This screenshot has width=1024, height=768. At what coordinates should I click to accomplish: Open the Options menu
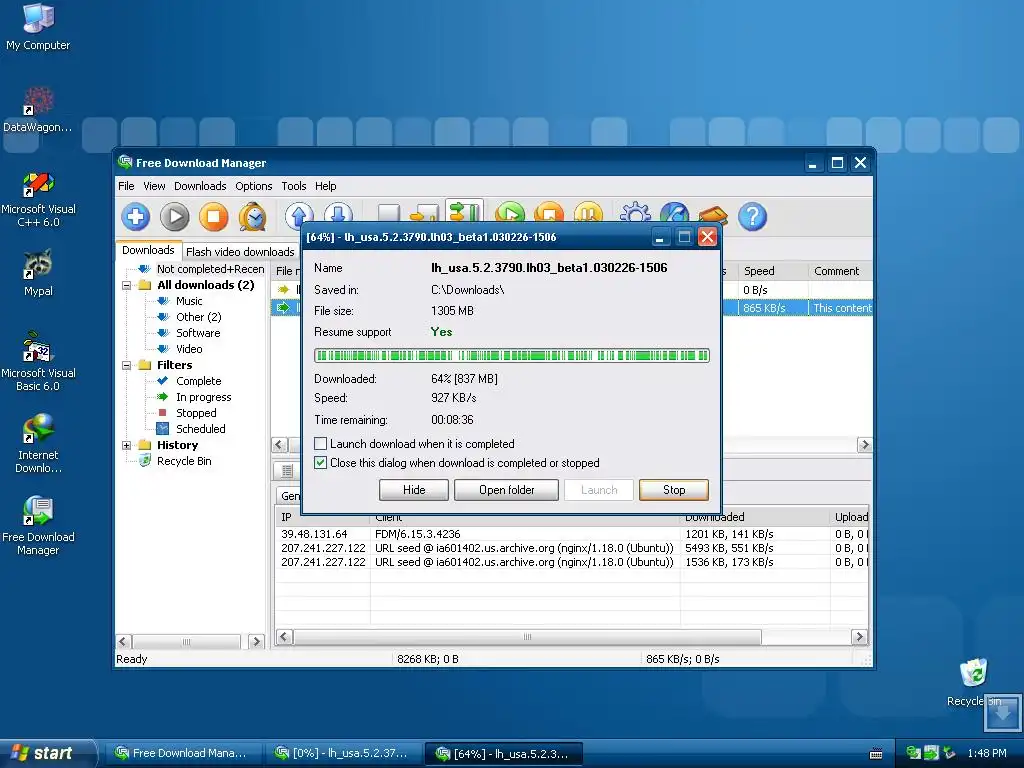(253, 186)
